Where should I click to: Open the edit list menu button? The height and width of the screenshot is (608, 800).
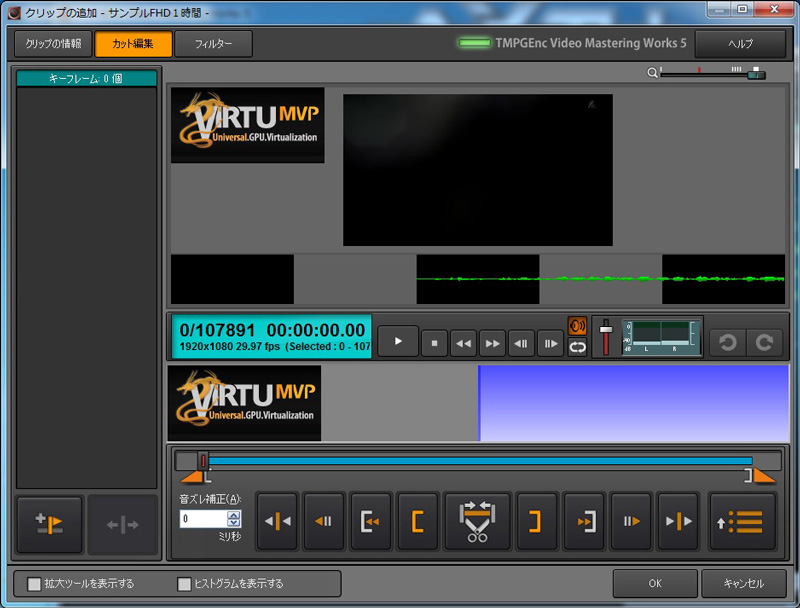point(742,521)
